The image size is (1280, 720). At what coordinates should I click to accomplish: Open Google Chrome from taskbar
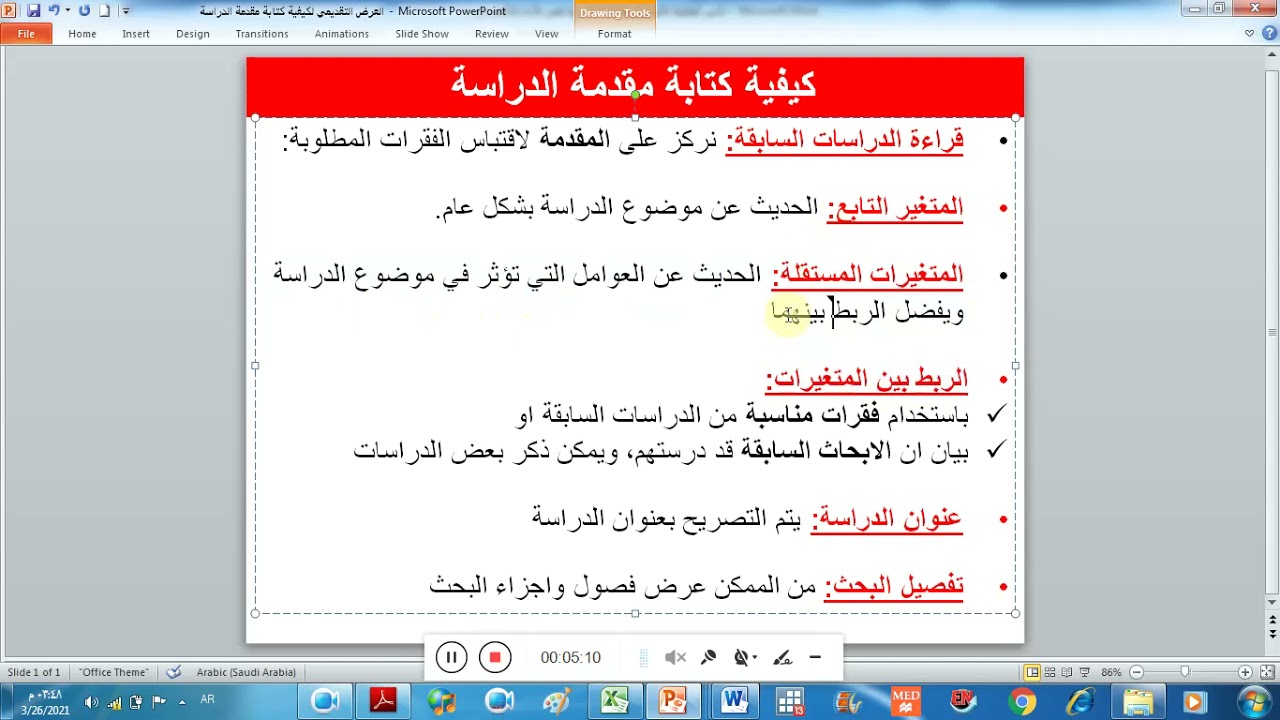[x=1022, y=702]
